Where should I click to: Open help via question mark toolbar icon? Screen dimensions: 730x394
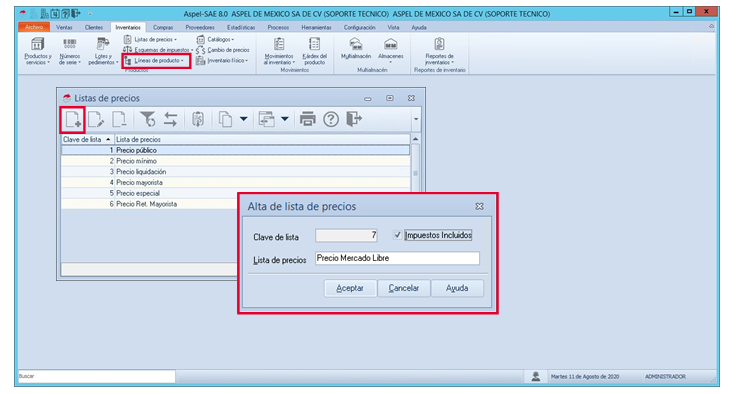(x=331, y=120)
